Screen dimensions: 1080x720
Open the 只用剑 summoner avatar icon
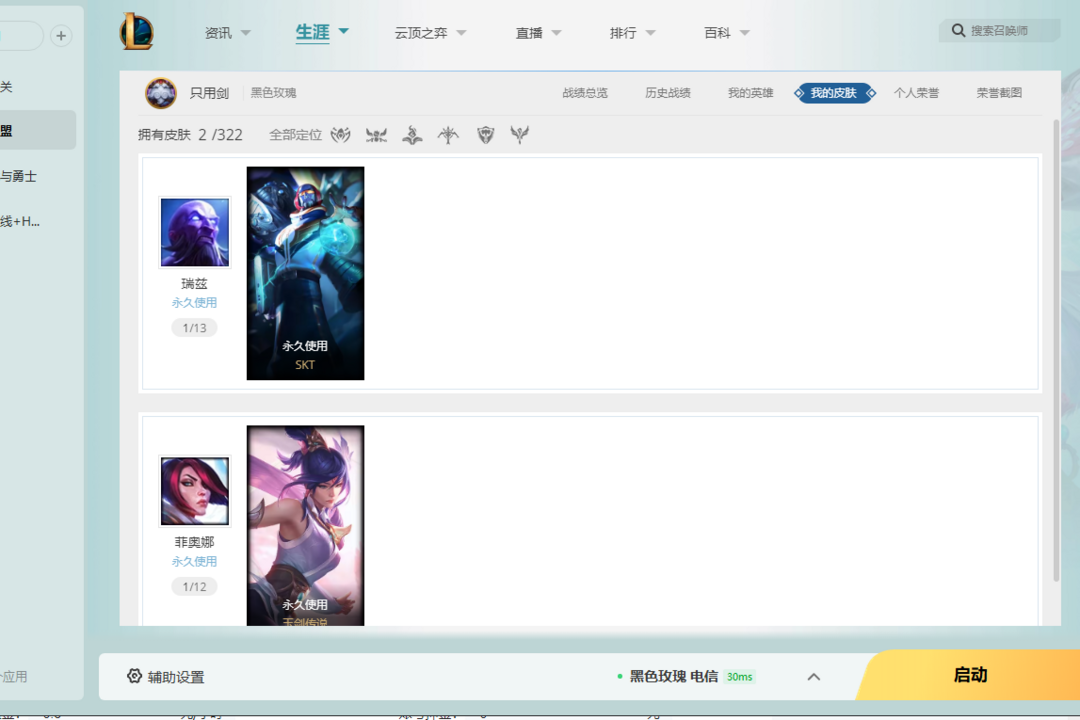coord(160,93)
